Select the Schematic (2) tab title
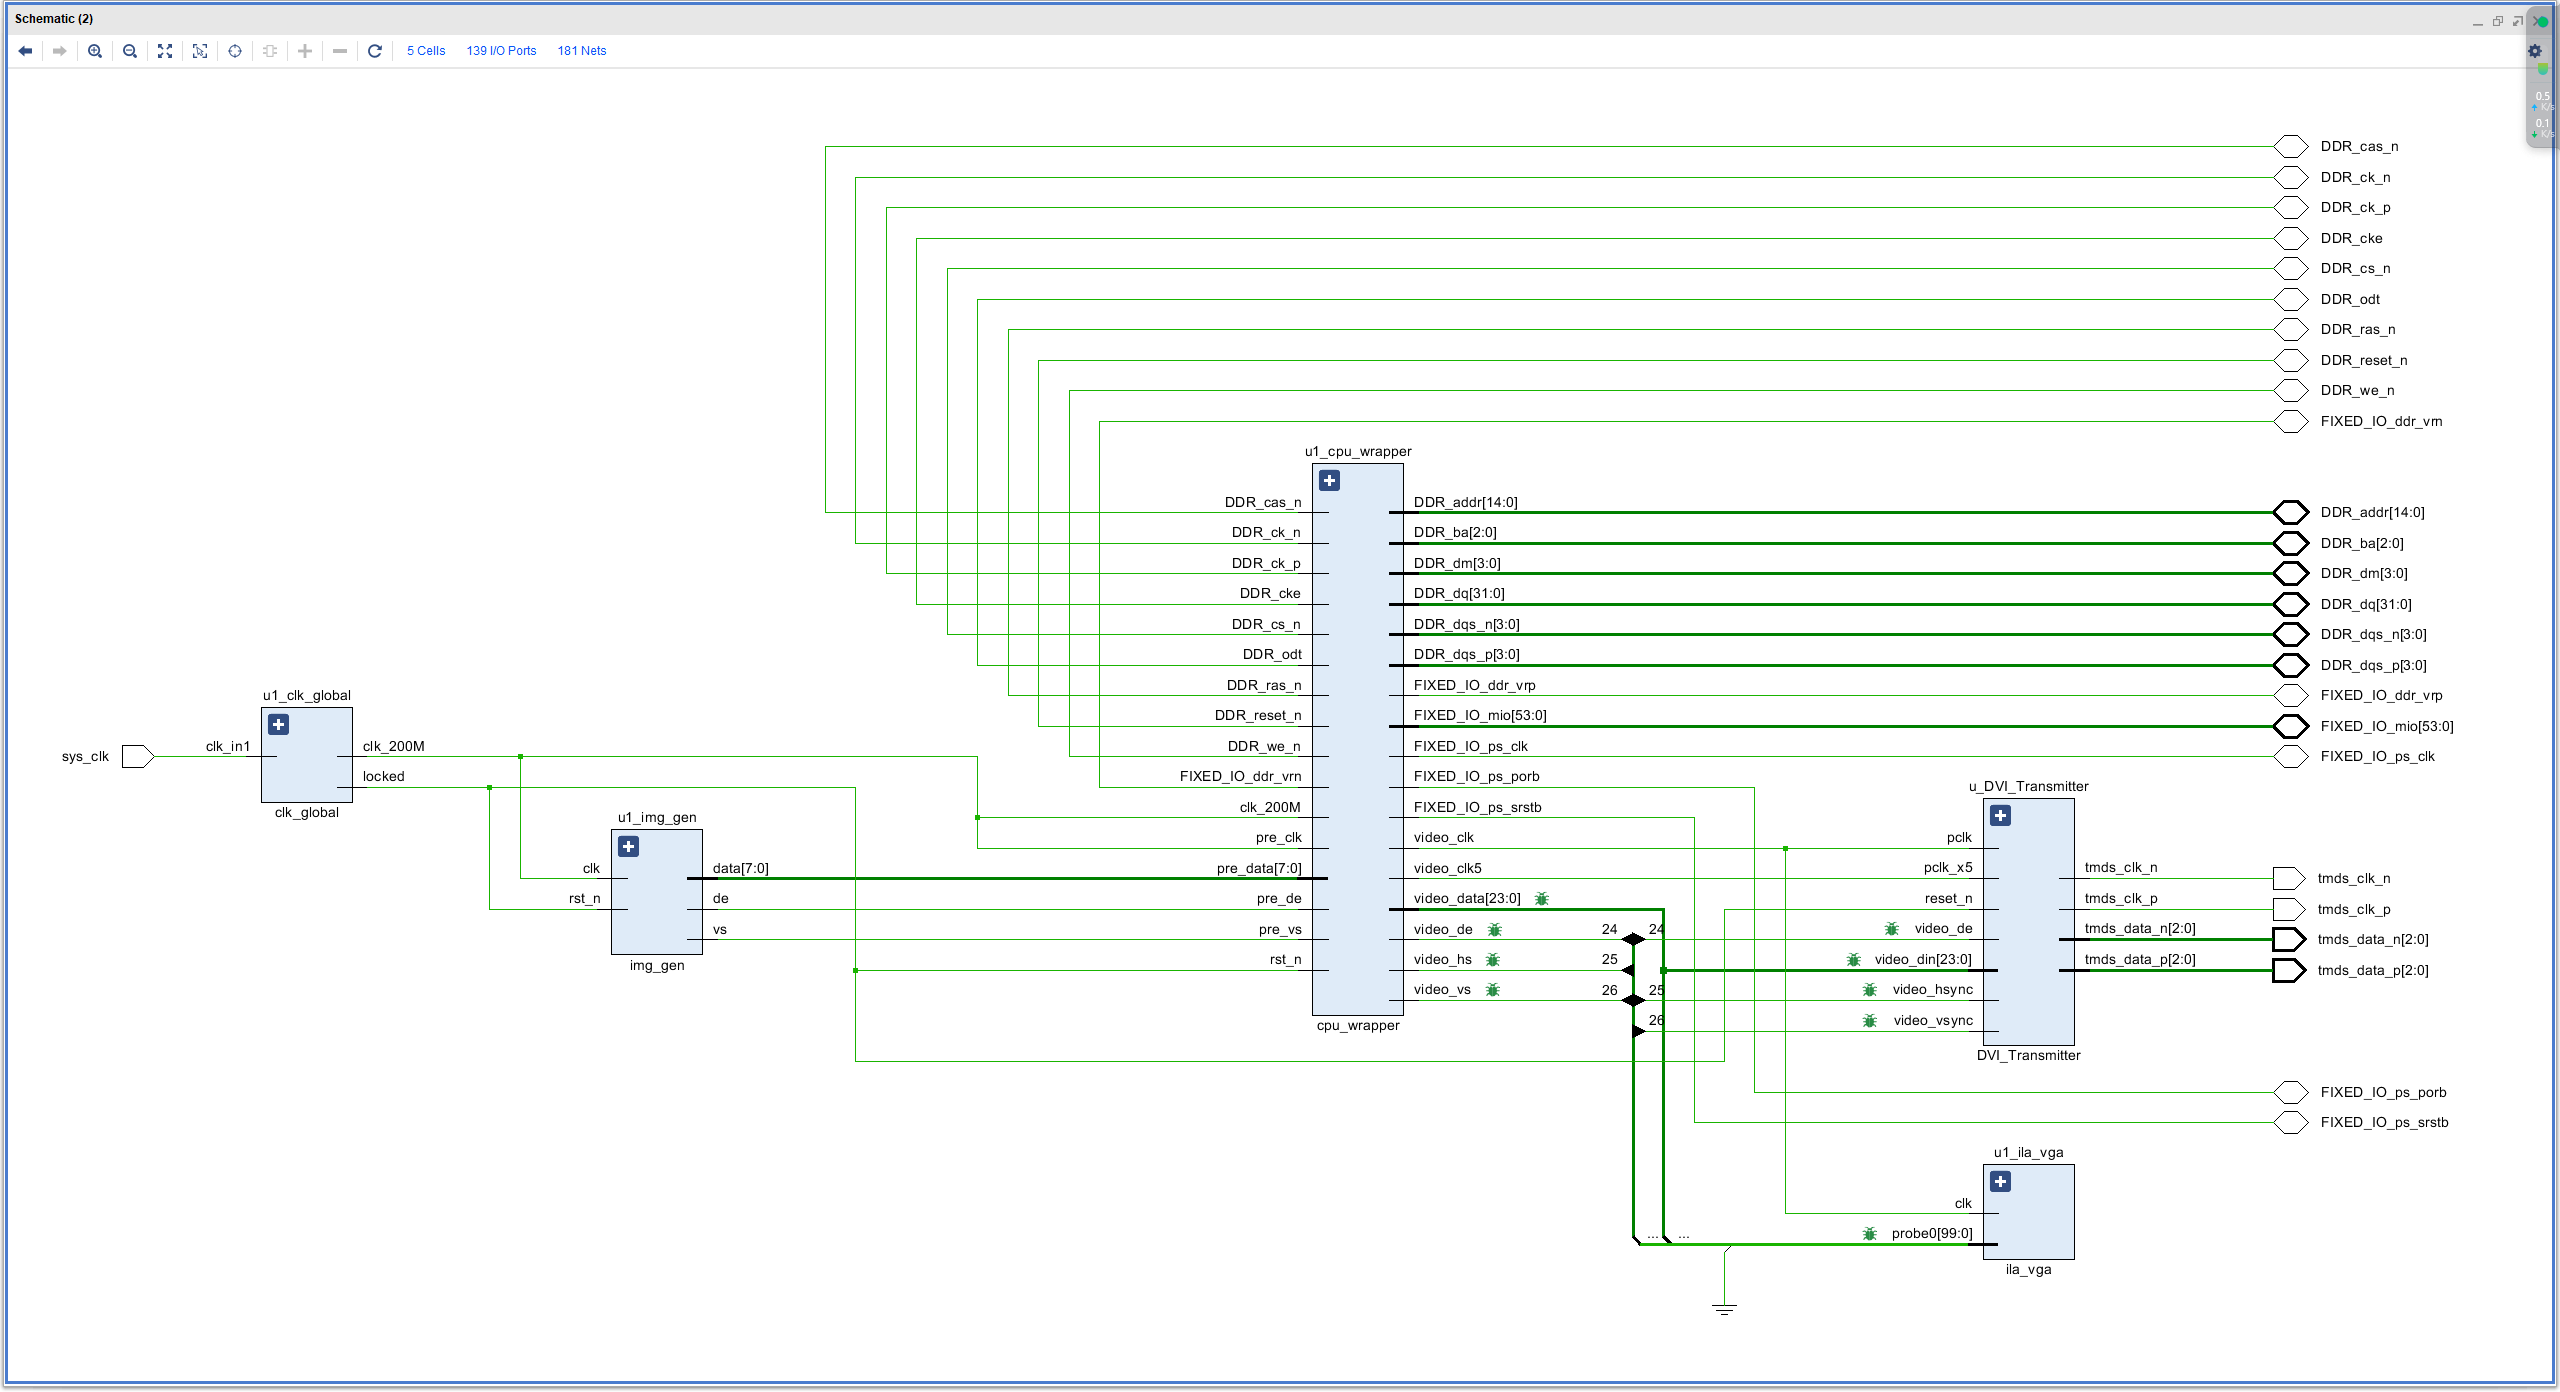 [54, 19]
